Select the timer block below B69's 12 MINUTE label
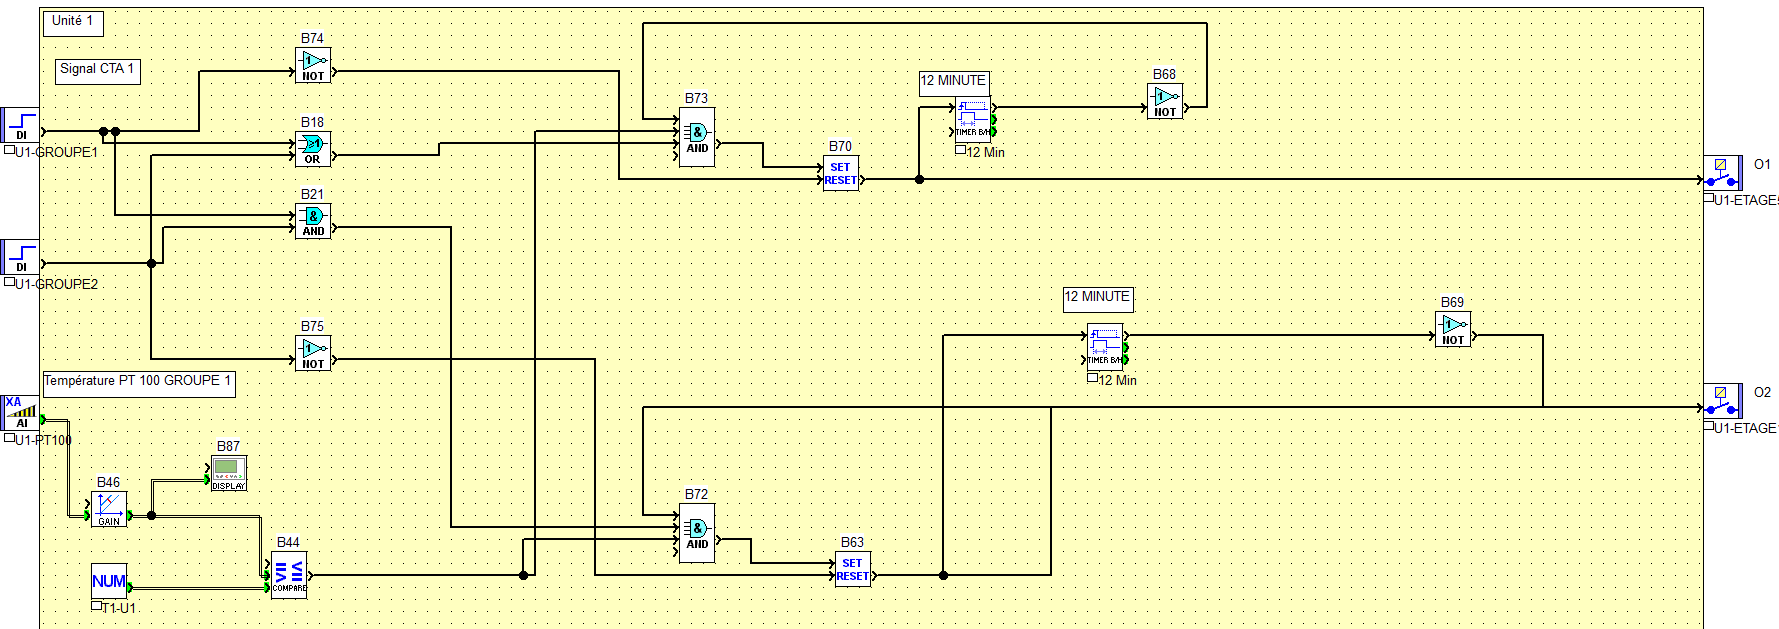 (x=1105, y=347)
